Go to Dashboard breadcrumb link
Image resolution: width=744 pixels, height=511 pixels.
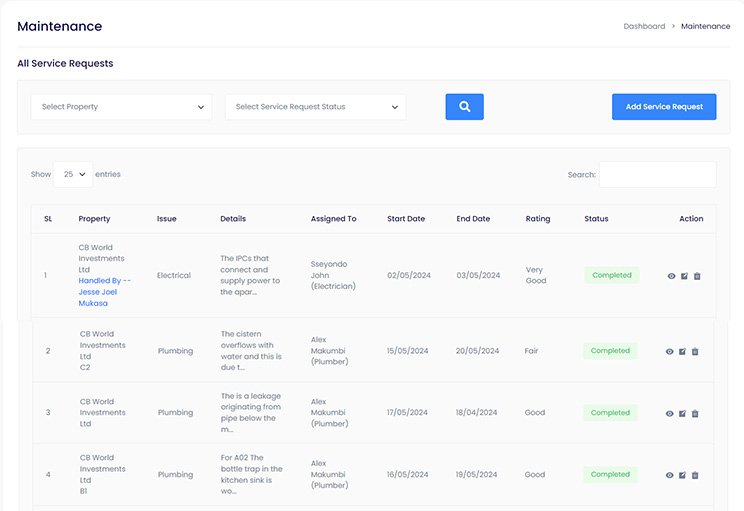[644, 26]
